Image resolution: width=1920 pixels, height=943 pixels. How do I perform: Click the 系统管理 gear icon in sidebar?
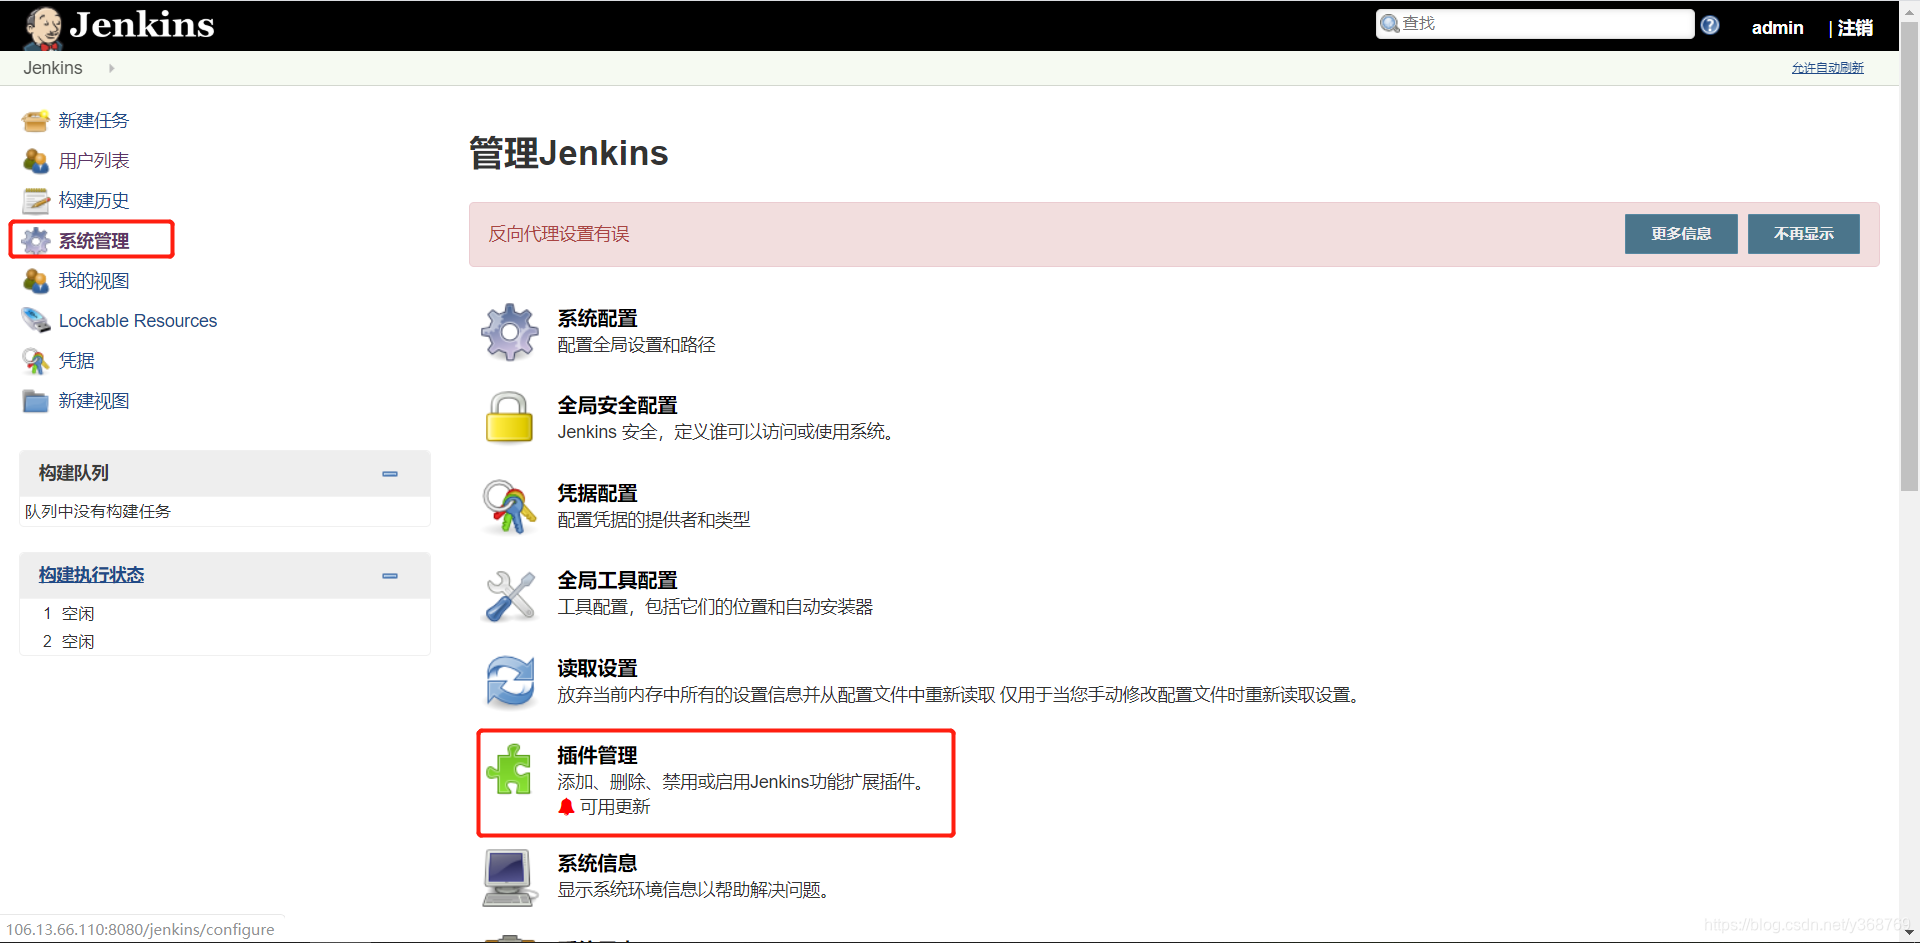click(36, 241)
